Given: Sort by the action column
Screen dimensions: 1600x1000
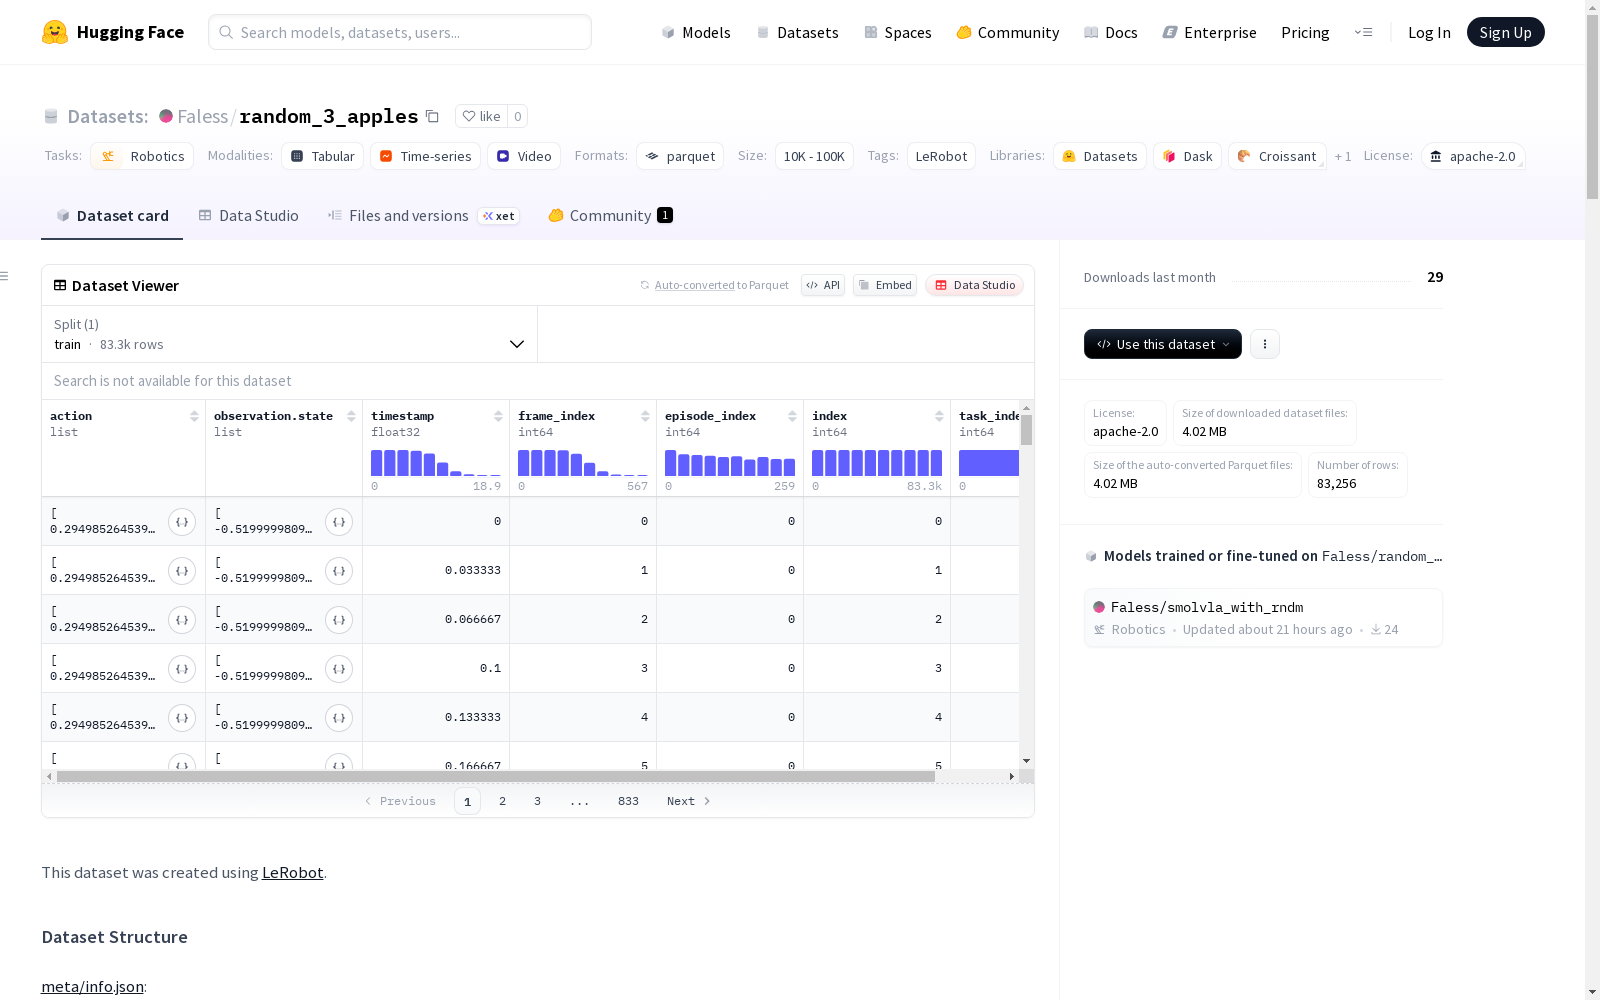Looking at the screenshot, I should click(194, 416).
